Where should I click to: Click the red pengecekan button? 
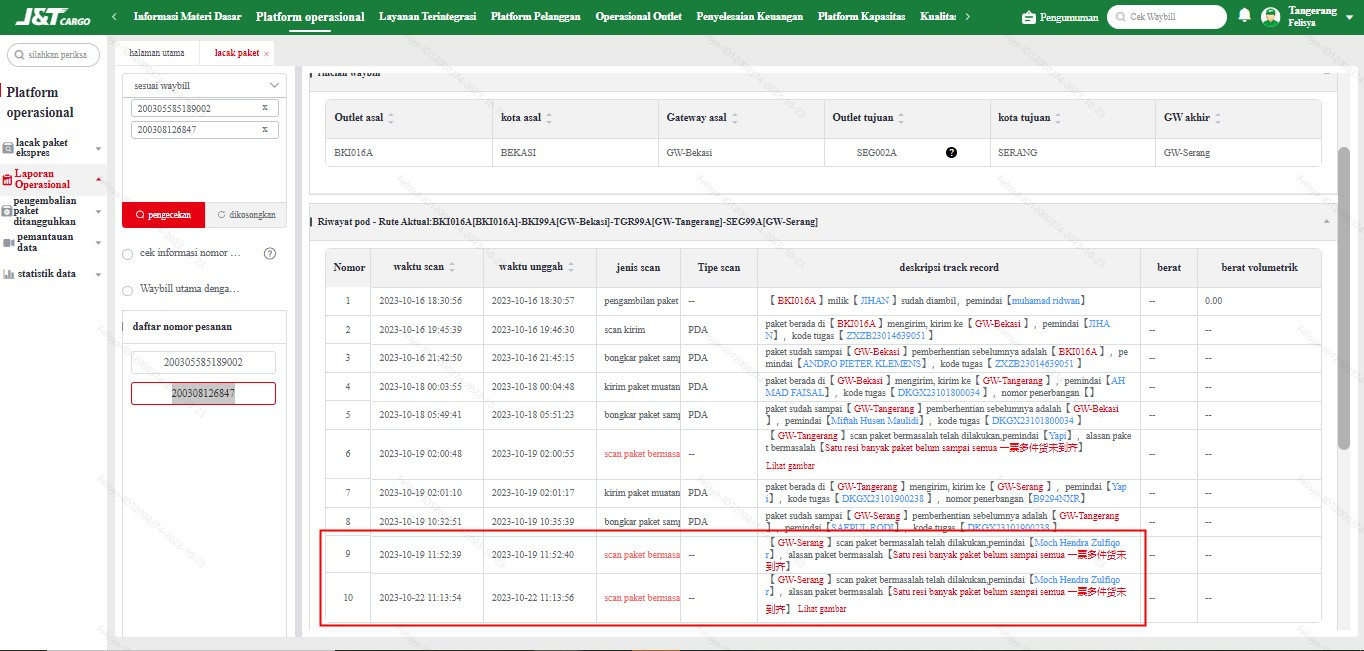[164, 215]
